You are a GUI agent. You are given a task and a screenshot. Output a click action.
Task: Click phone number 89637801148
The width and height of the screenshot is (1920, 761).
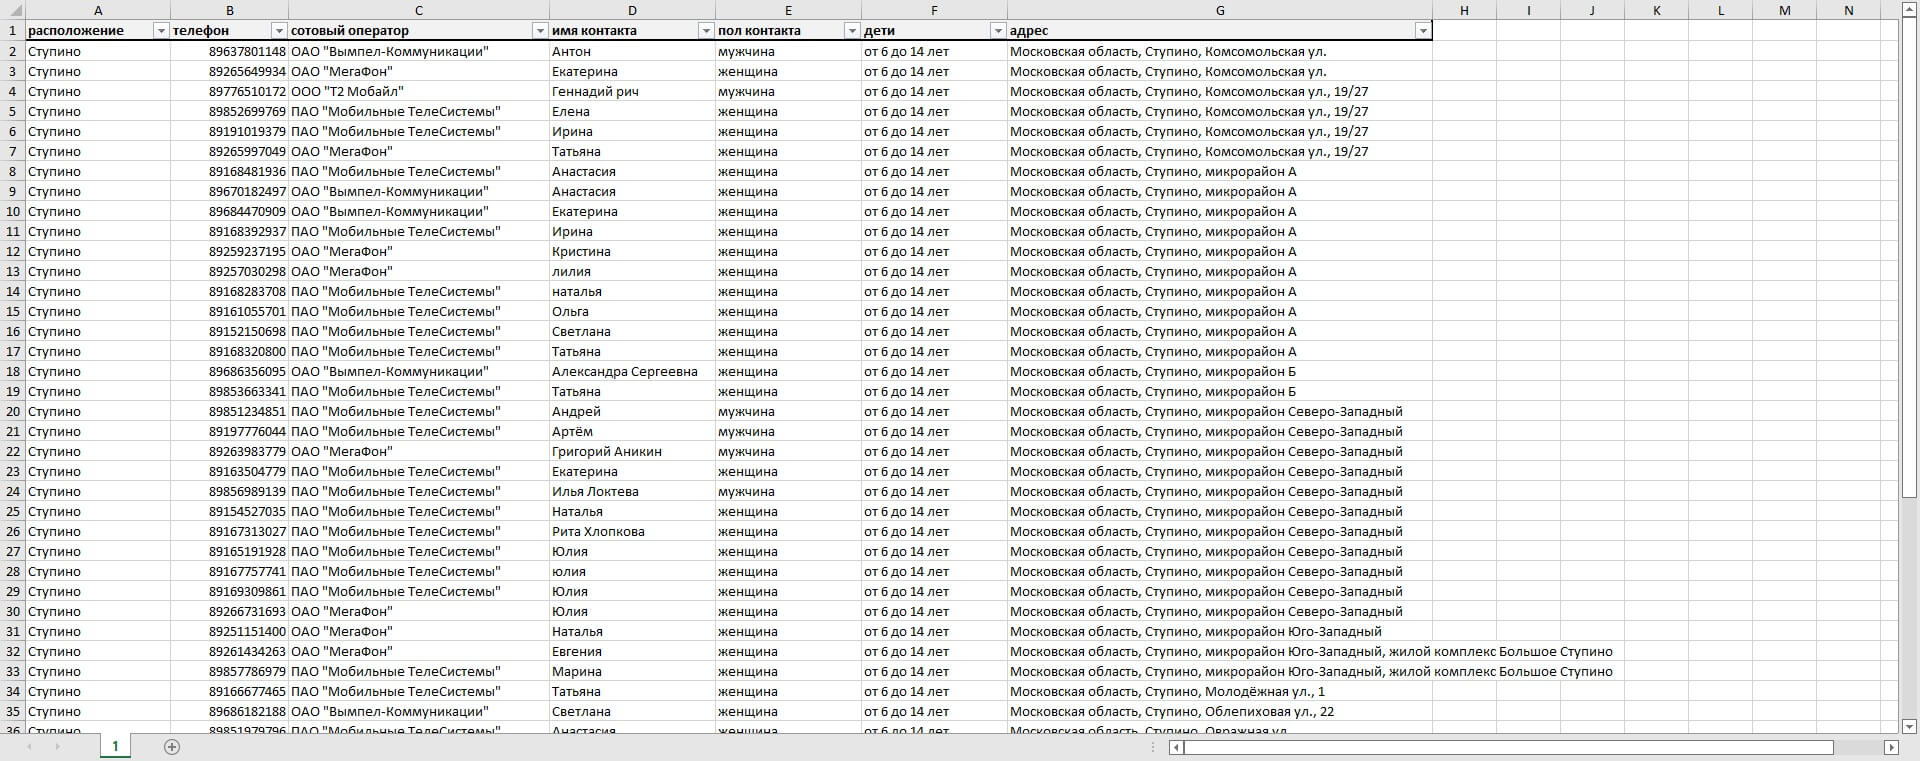[x=229, y=51]
